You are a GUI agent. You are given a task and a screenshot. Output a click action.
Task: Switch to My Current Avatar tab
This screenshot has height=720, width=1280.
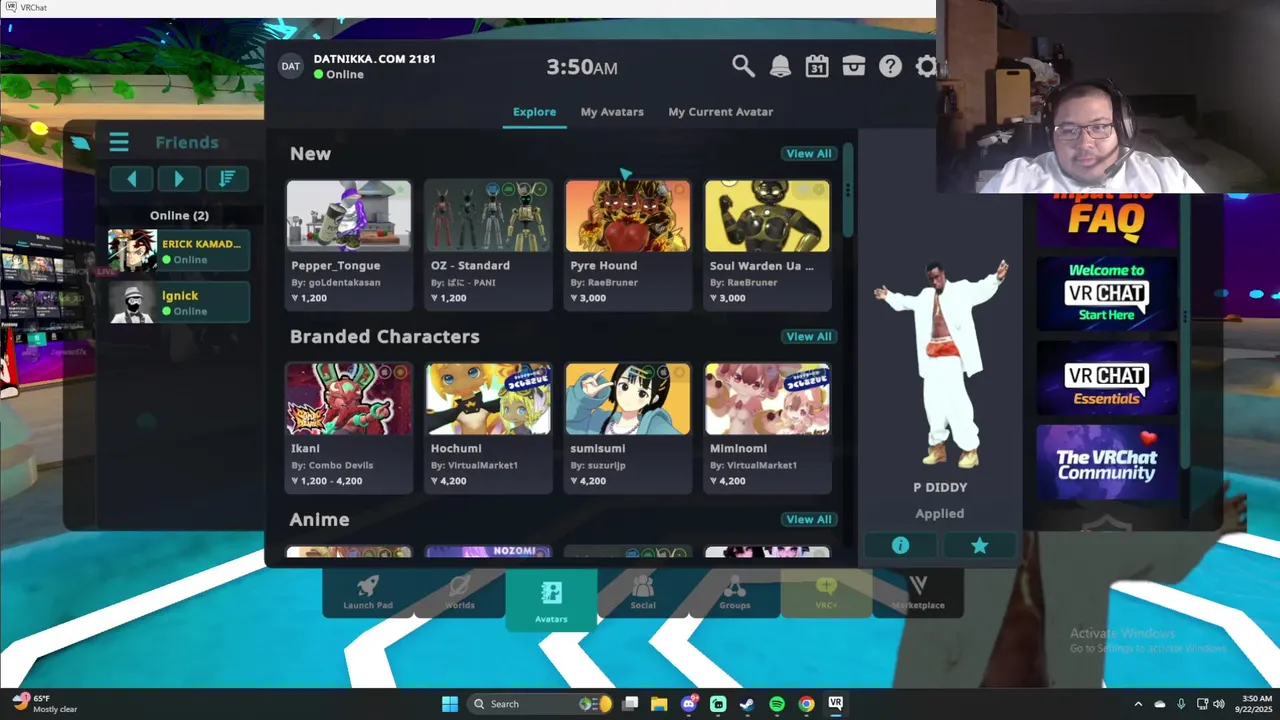720,112
